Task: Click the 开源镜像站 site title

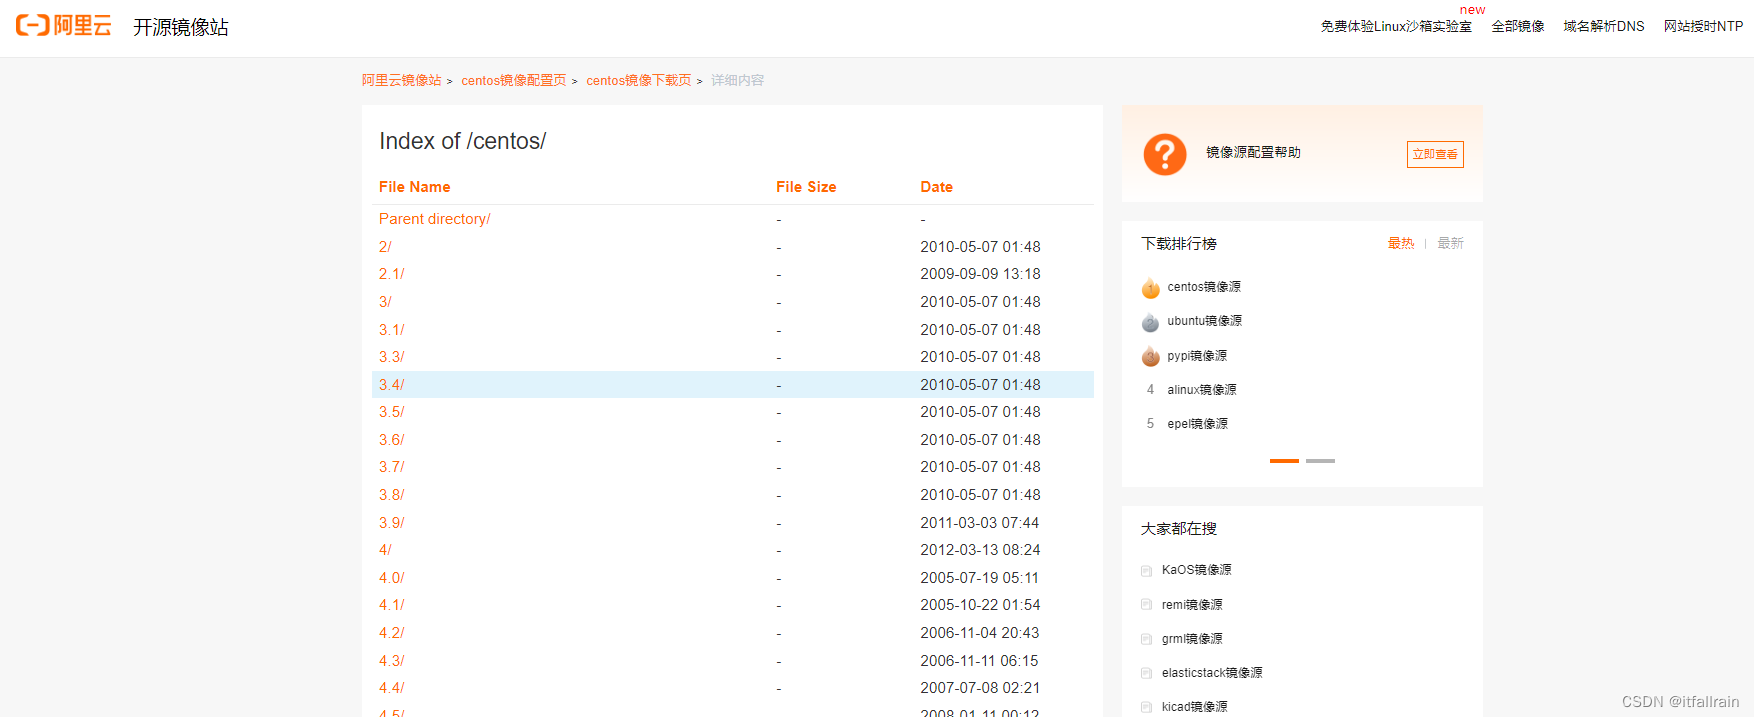Action: pyautogui.click(x=181, y=27)
